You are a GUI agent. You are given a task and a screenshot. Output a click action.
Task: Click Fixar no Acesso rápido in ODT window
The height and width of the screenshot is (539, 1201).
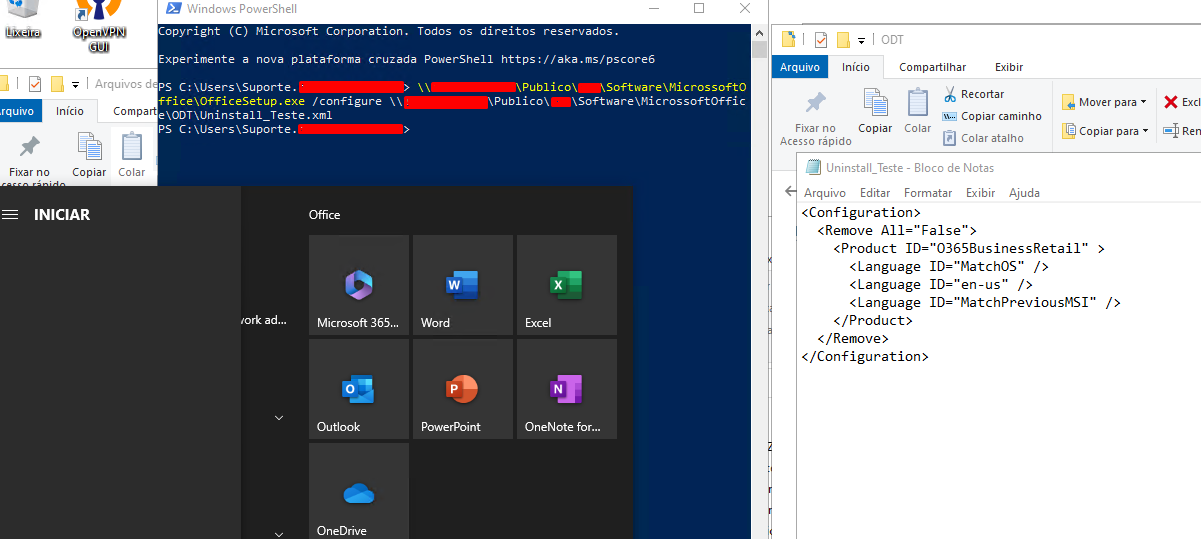click(x=816, y=118)
